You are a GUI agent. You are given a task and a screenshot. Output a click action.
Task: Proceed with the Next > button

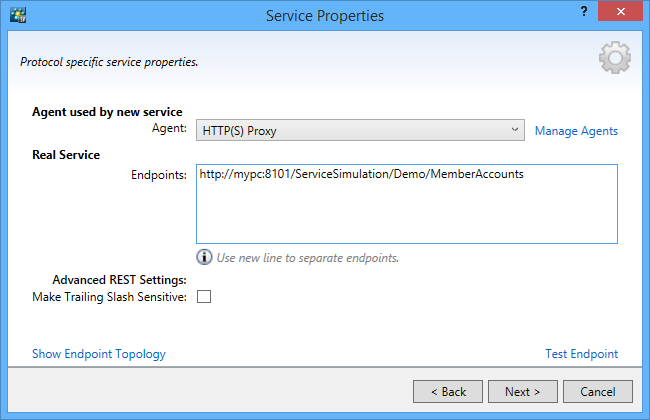pyautogui.click(x=522, y=391)
